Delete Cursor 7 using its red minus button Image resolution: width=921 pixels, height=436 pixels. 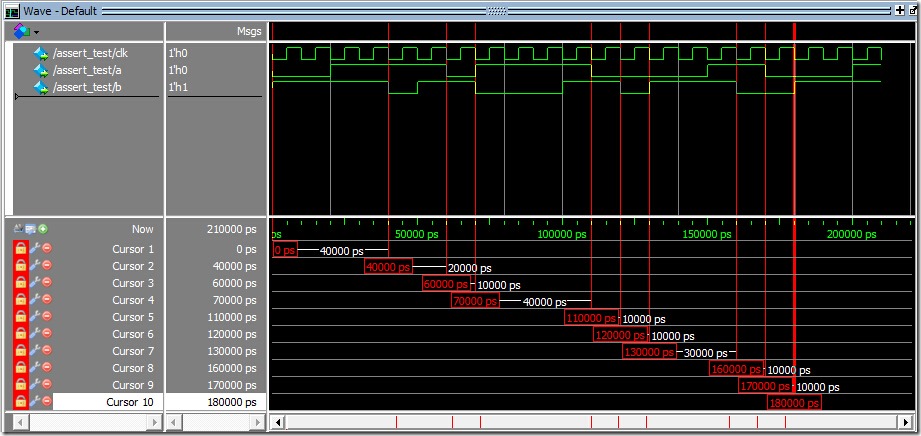pos(47,351)
